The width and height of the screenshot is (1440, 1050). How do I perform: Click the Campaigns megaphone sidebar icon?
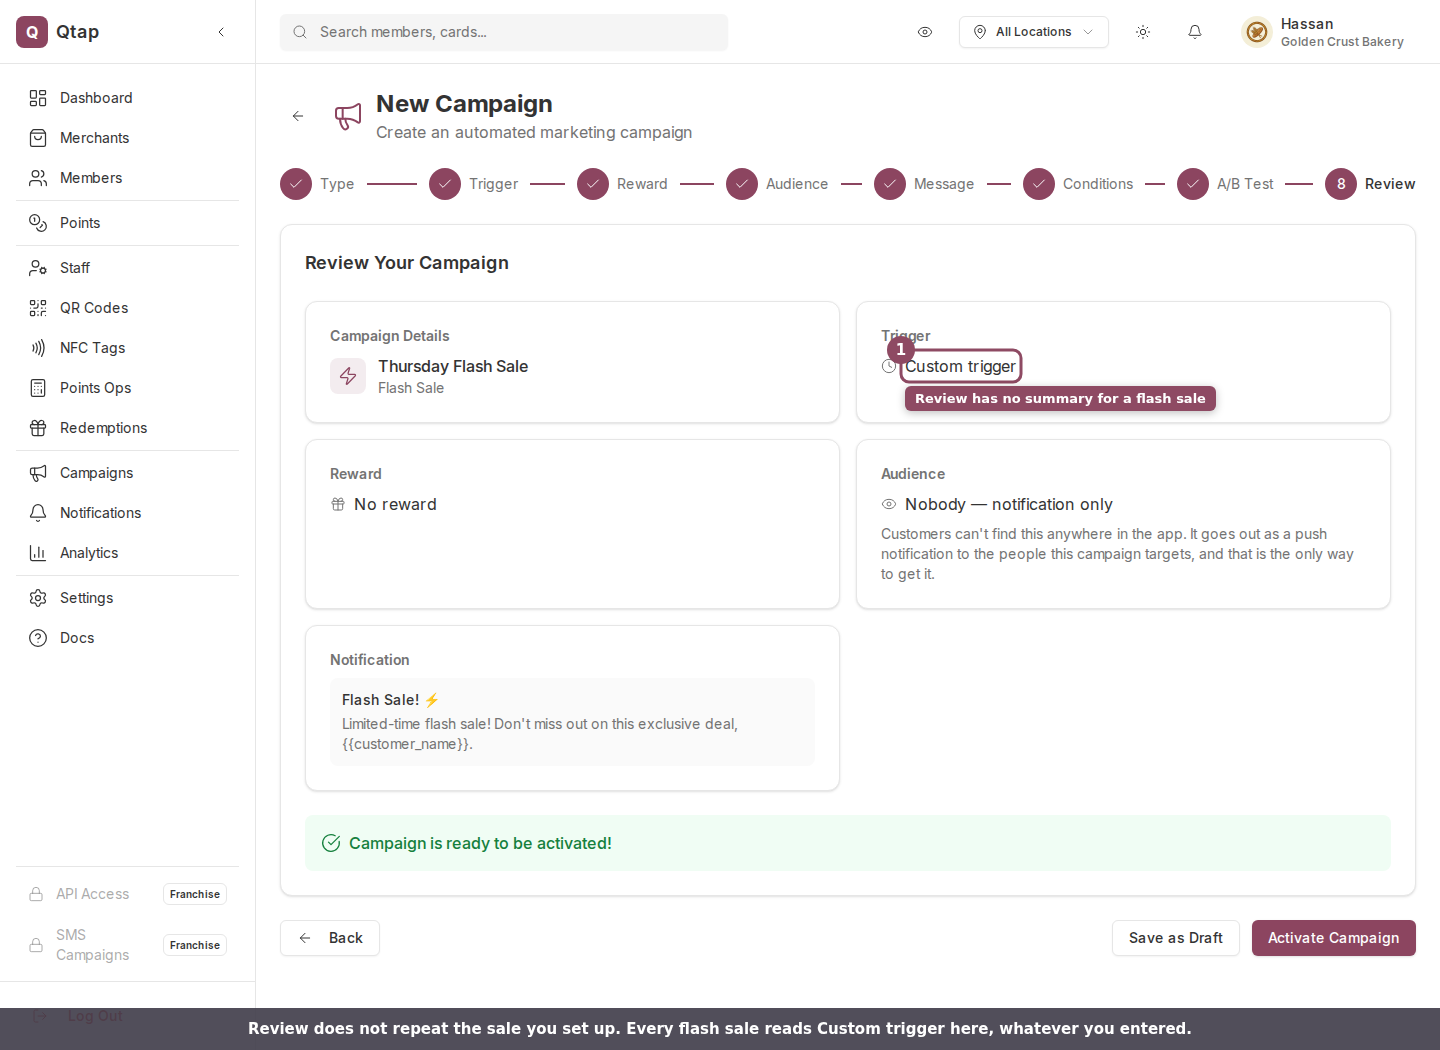(x=38, y=473)
